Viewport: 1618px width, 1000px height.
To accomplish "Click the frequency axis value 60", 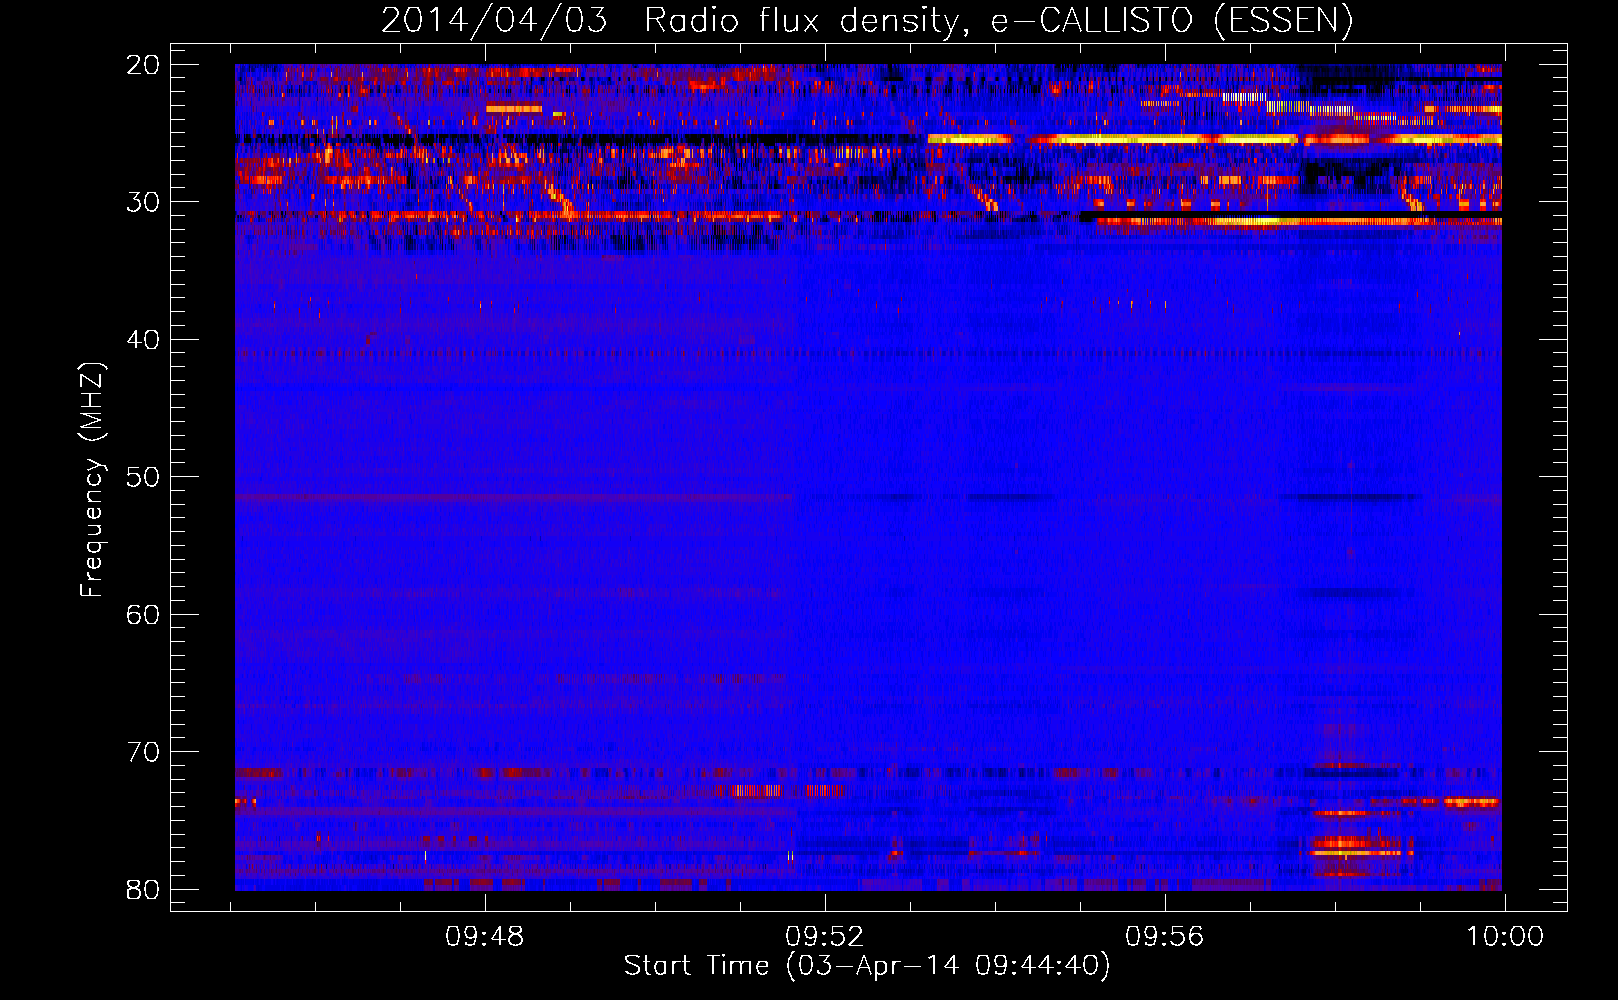I will (143, 614).
